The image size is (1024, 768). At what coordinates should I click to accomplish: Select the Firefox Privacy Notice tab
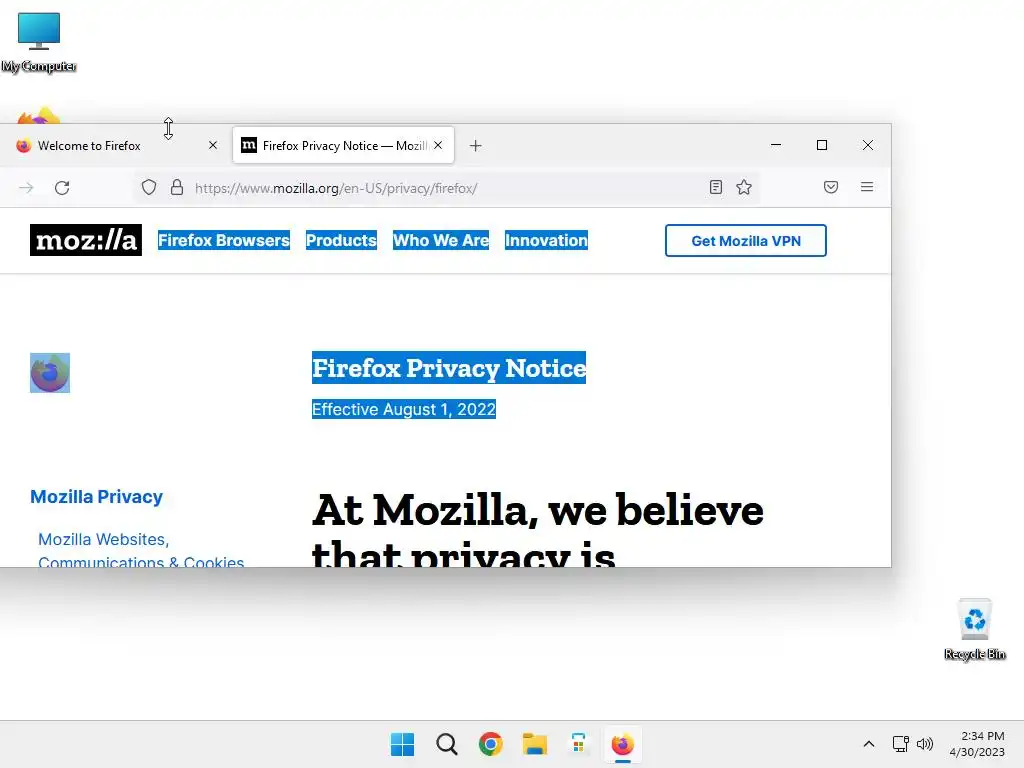click(343, 145)
